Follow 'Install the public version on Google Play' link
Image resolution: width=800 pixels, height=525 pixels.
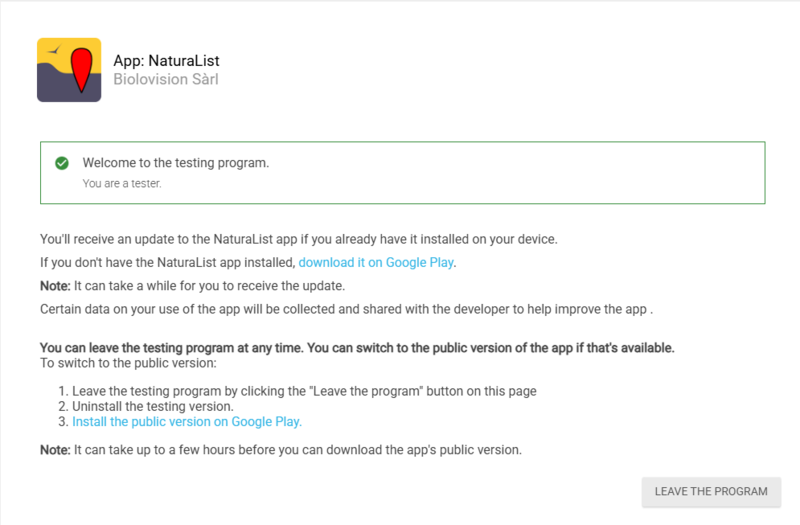point(187,422)
